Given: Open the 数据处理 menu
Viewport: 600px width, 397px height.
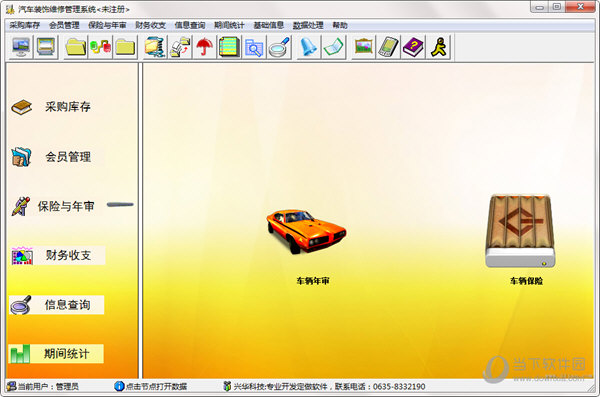Looking at the screenshot, I should coord(308,25).
